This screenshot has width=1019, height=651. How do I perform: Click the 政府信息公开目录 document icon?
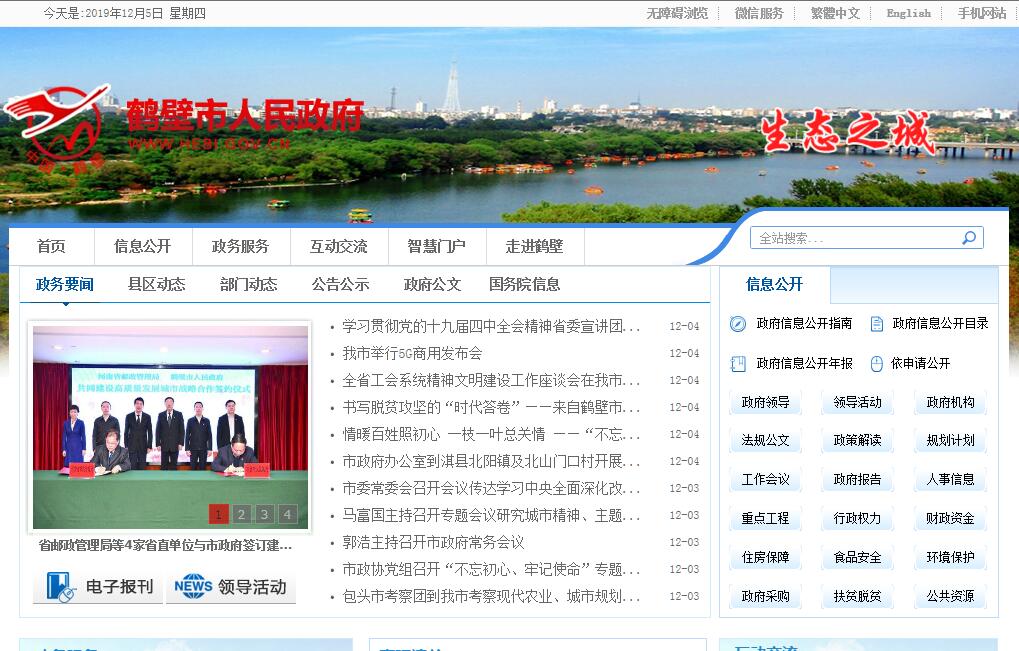[877, 324]
